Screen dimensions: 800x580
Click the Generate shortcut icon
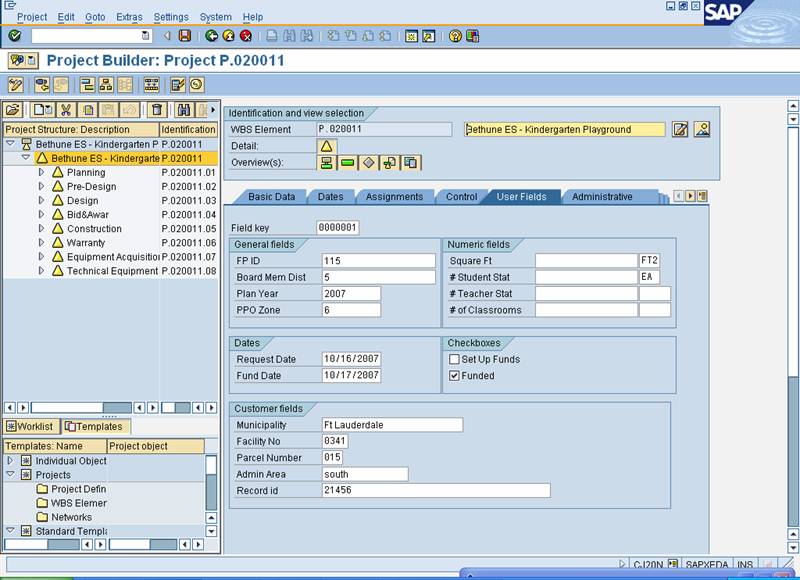429,36
